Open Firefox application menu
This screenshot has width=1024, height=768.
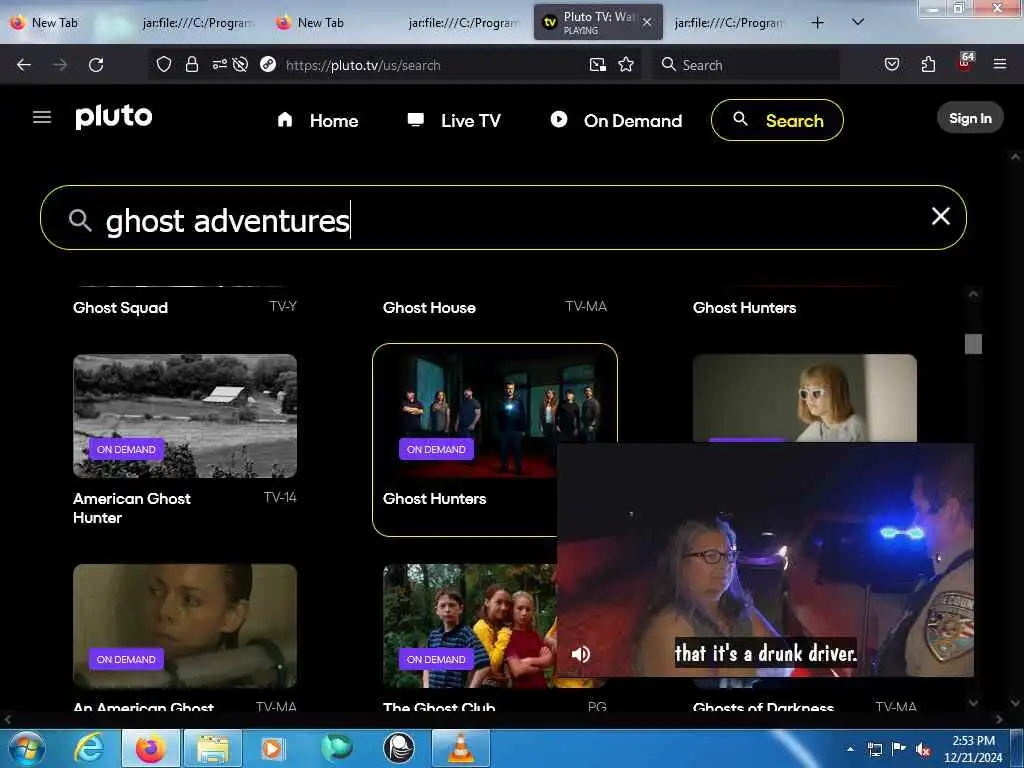point(1000,64)
